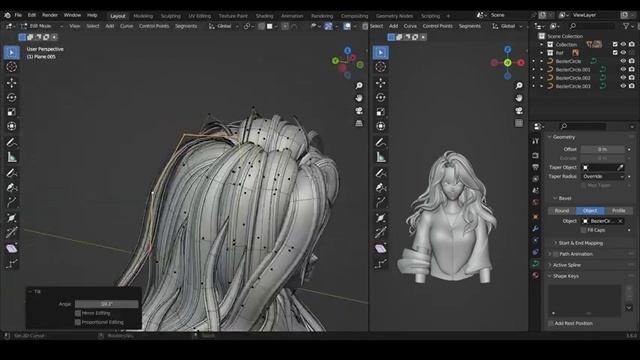Click the zoom magnifier icon in left viewport
640x360 pixels.
[x=359, y=85]
